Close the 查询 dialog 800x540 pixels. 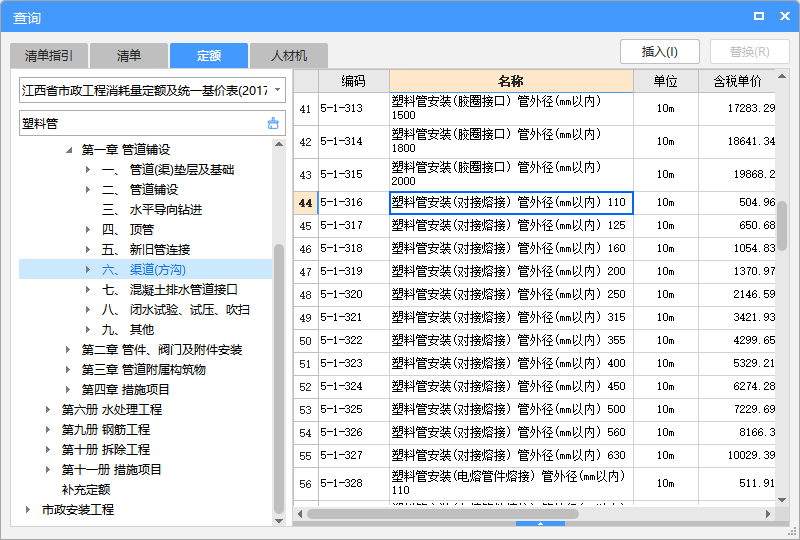point(785,16)
